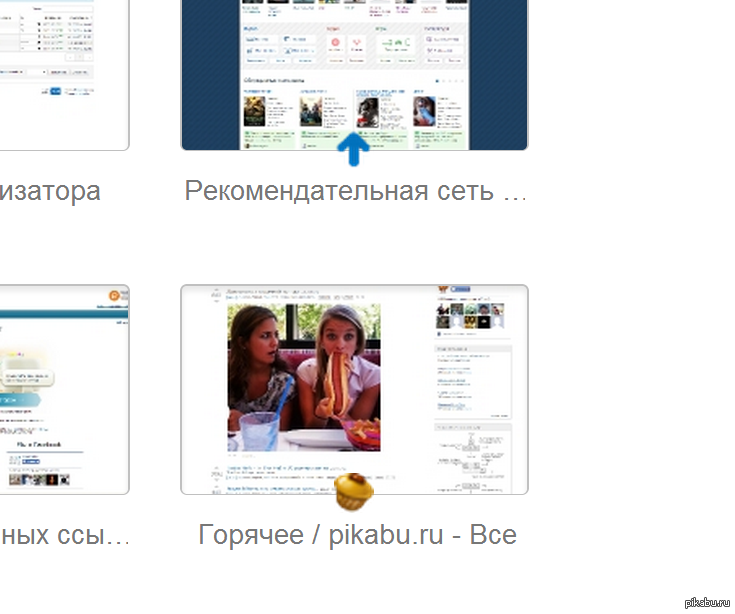Click the pikabu.ru watermark in the corner
The image size is (735, 614).
click(708, 602)
